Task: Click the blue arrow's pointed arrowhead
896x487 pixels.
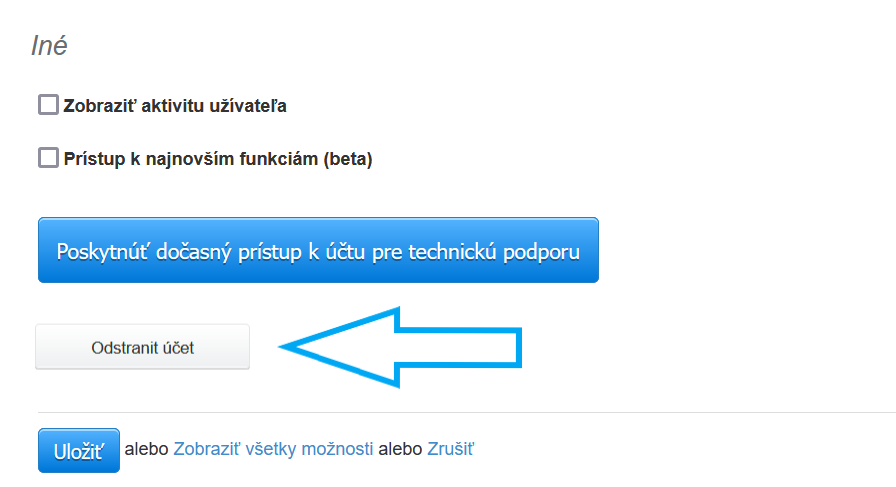Action: (300, 346)
